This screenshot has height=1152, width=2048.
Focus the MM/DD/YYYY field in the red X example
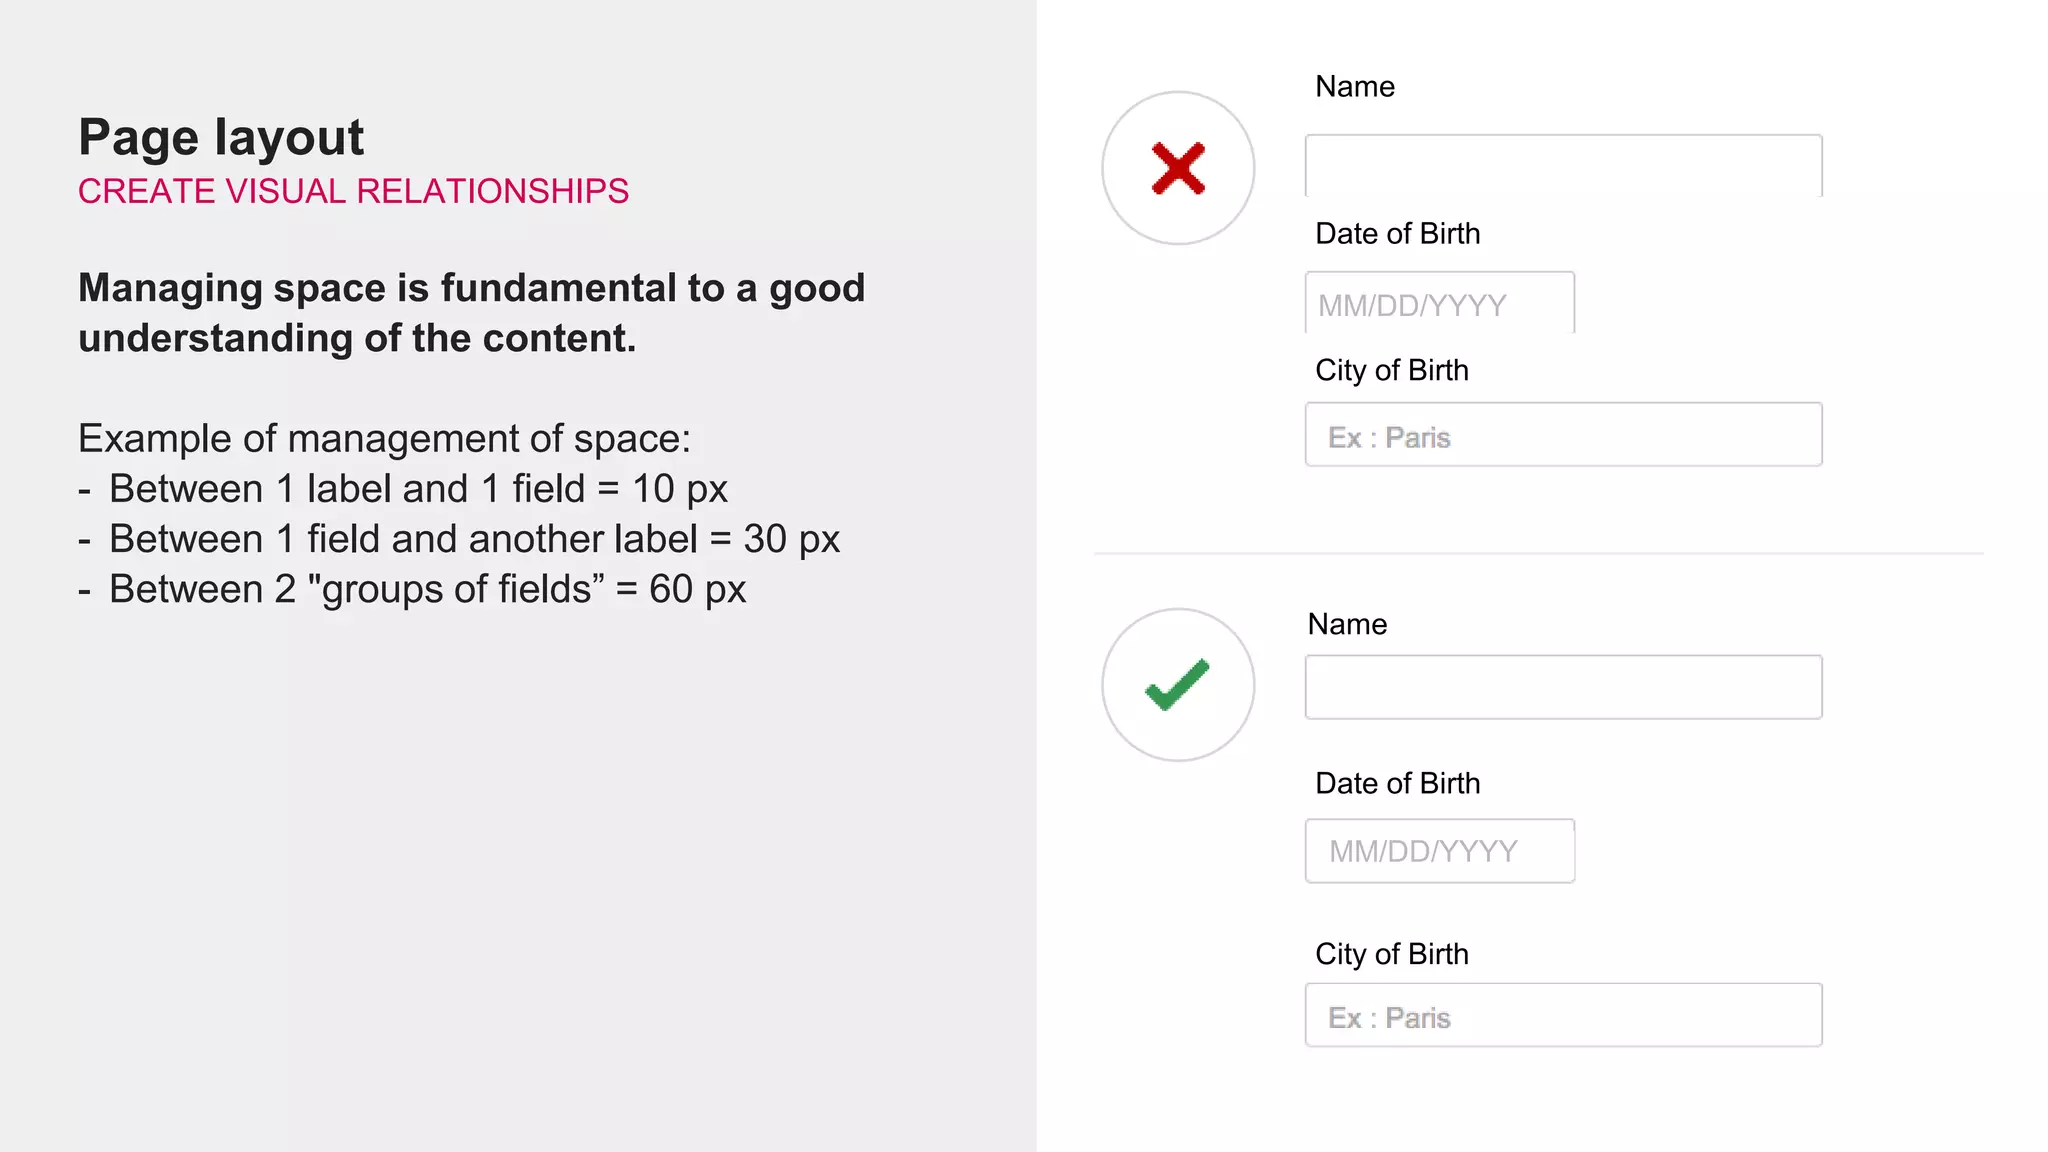[x=1439, y=303]
